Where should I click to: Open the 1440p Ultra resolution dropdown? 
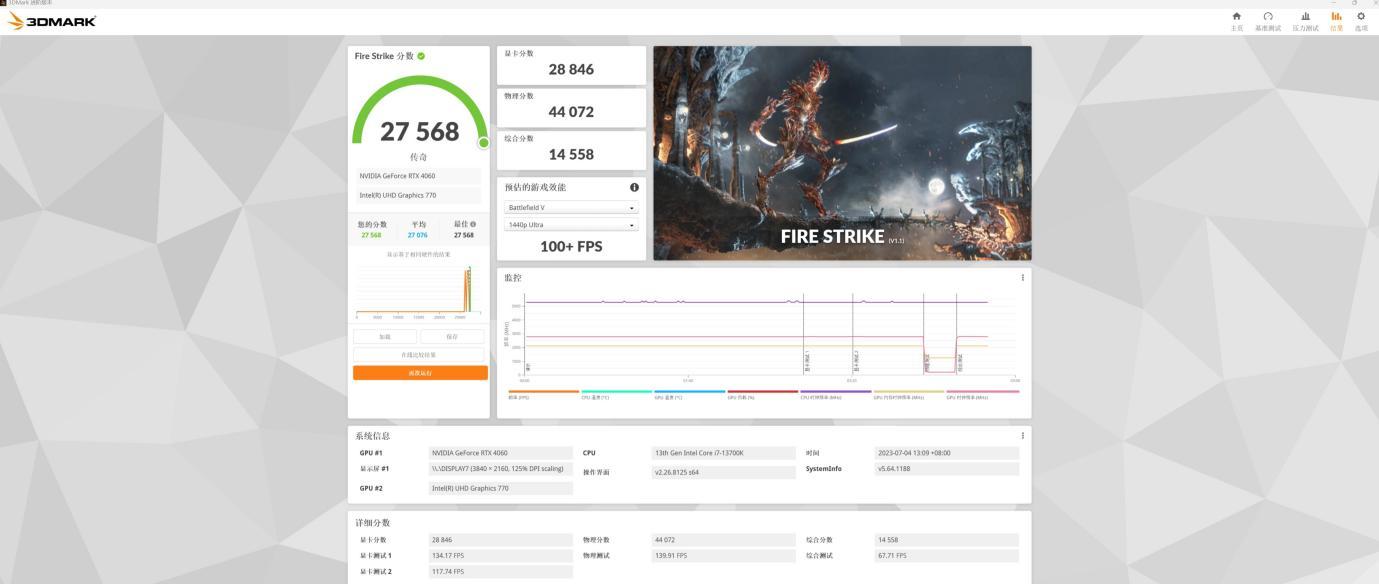point(571,225)
